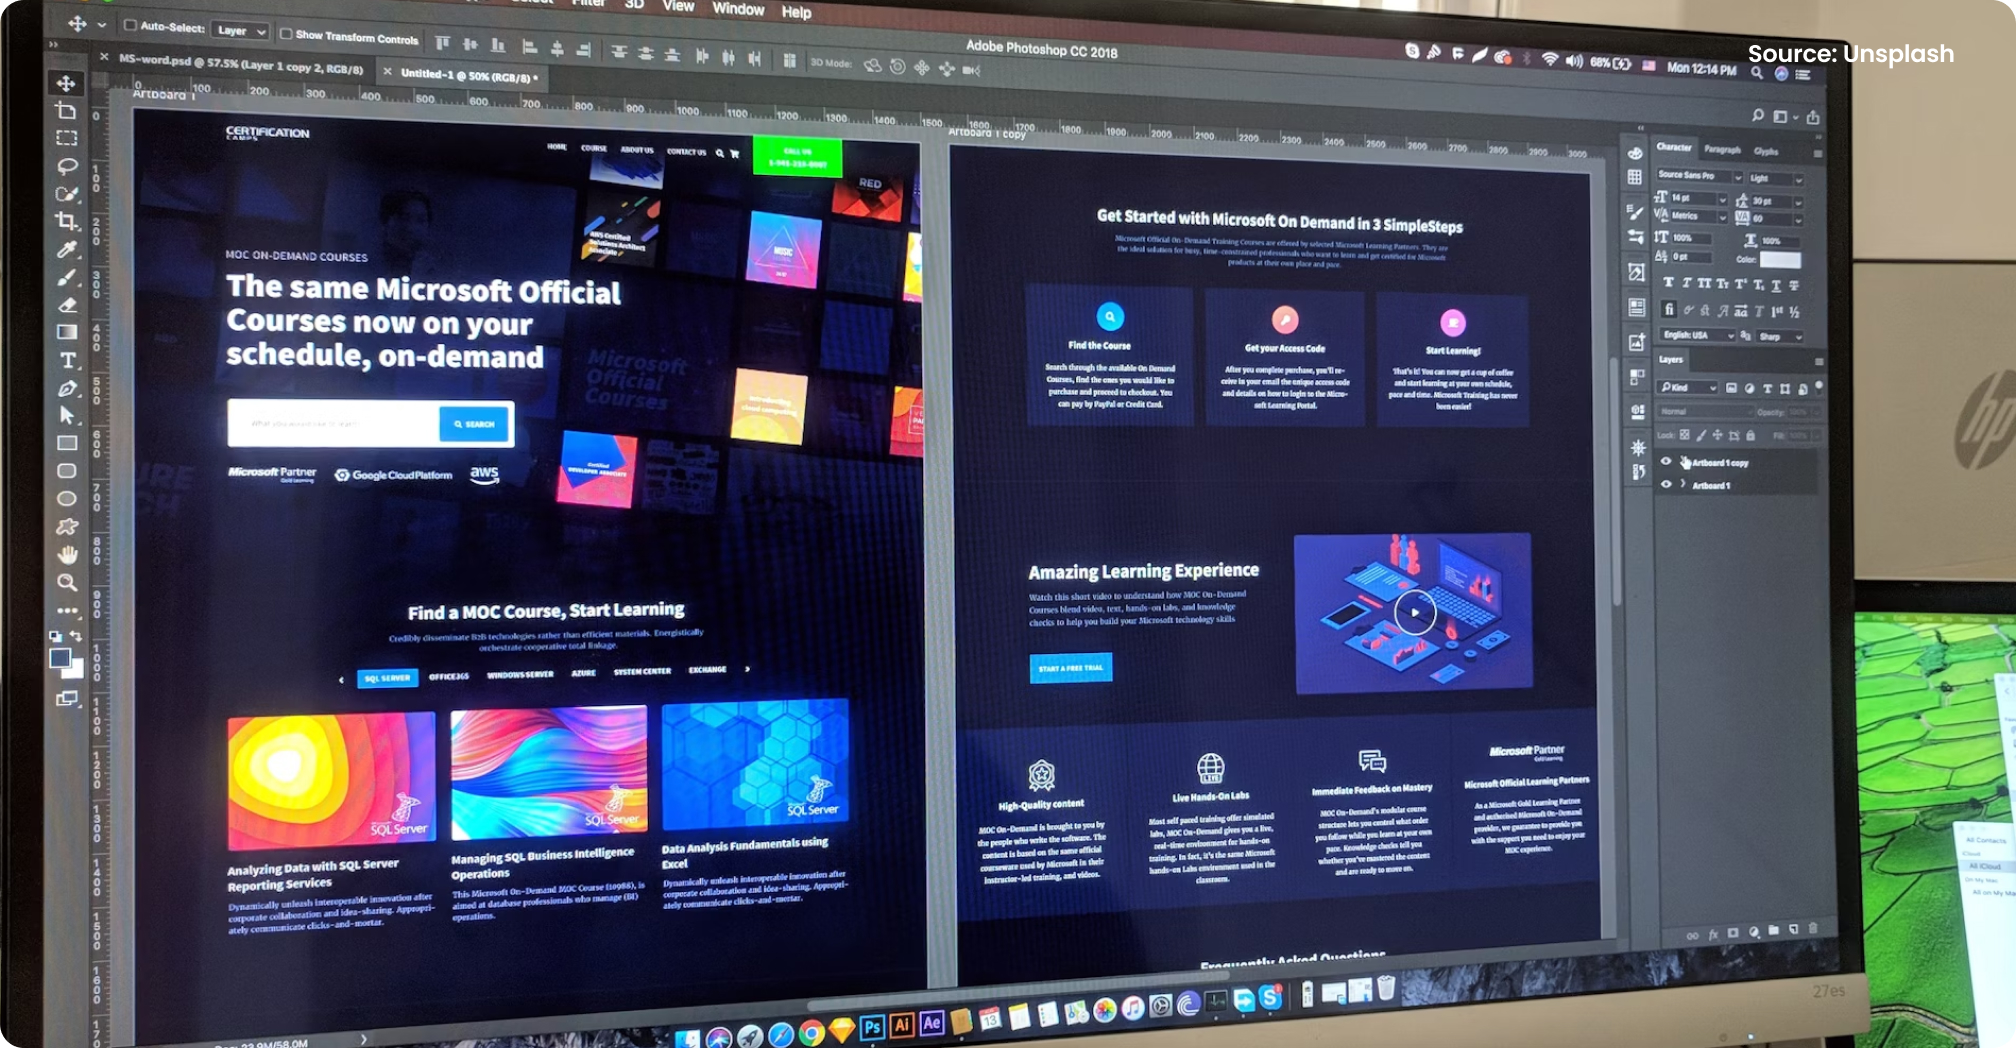Toggle standard ligatures fi button

coord(1668,309)
